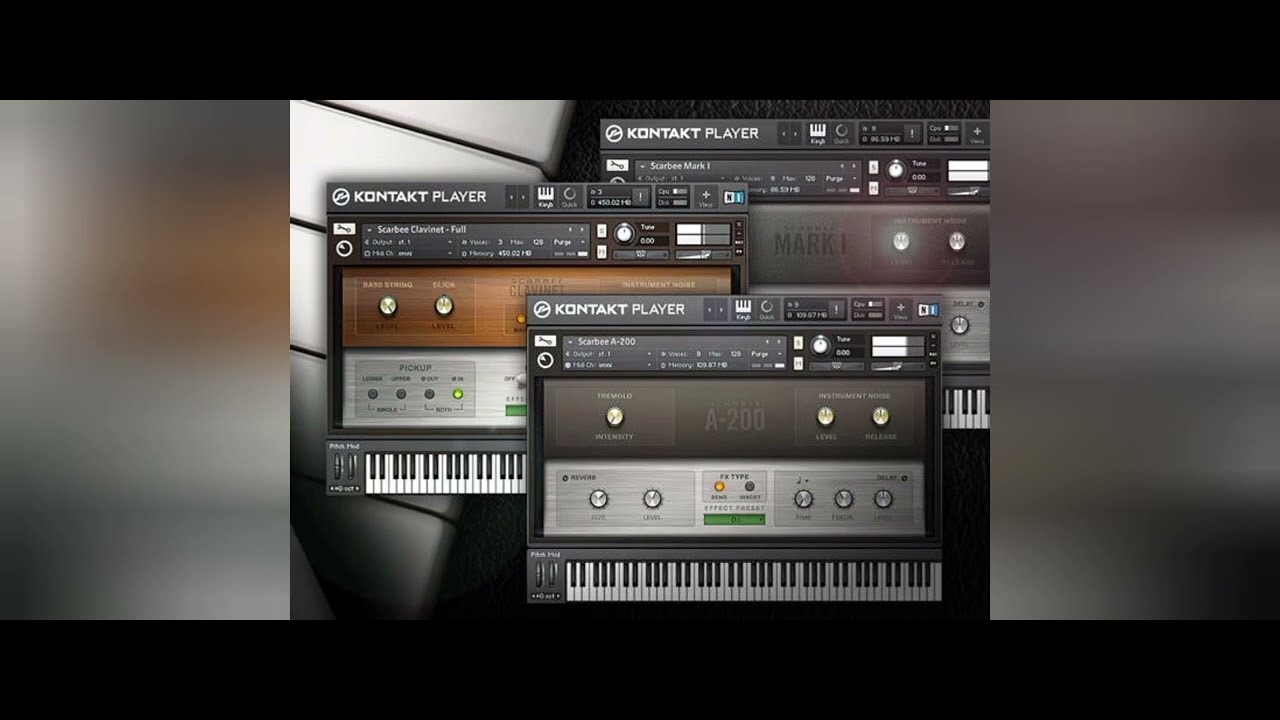Click the pitch wheel beside the A-200 keyboard
The image size is (1280, 720).
click(x=540, y=575)
